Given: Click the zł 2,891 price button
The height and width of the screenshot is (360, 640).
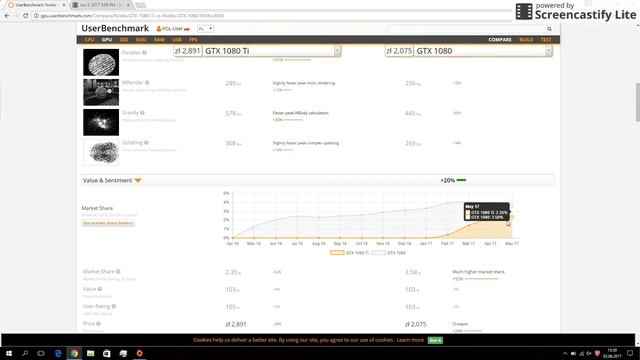Looking at the screenshot, I should (187, 51).
